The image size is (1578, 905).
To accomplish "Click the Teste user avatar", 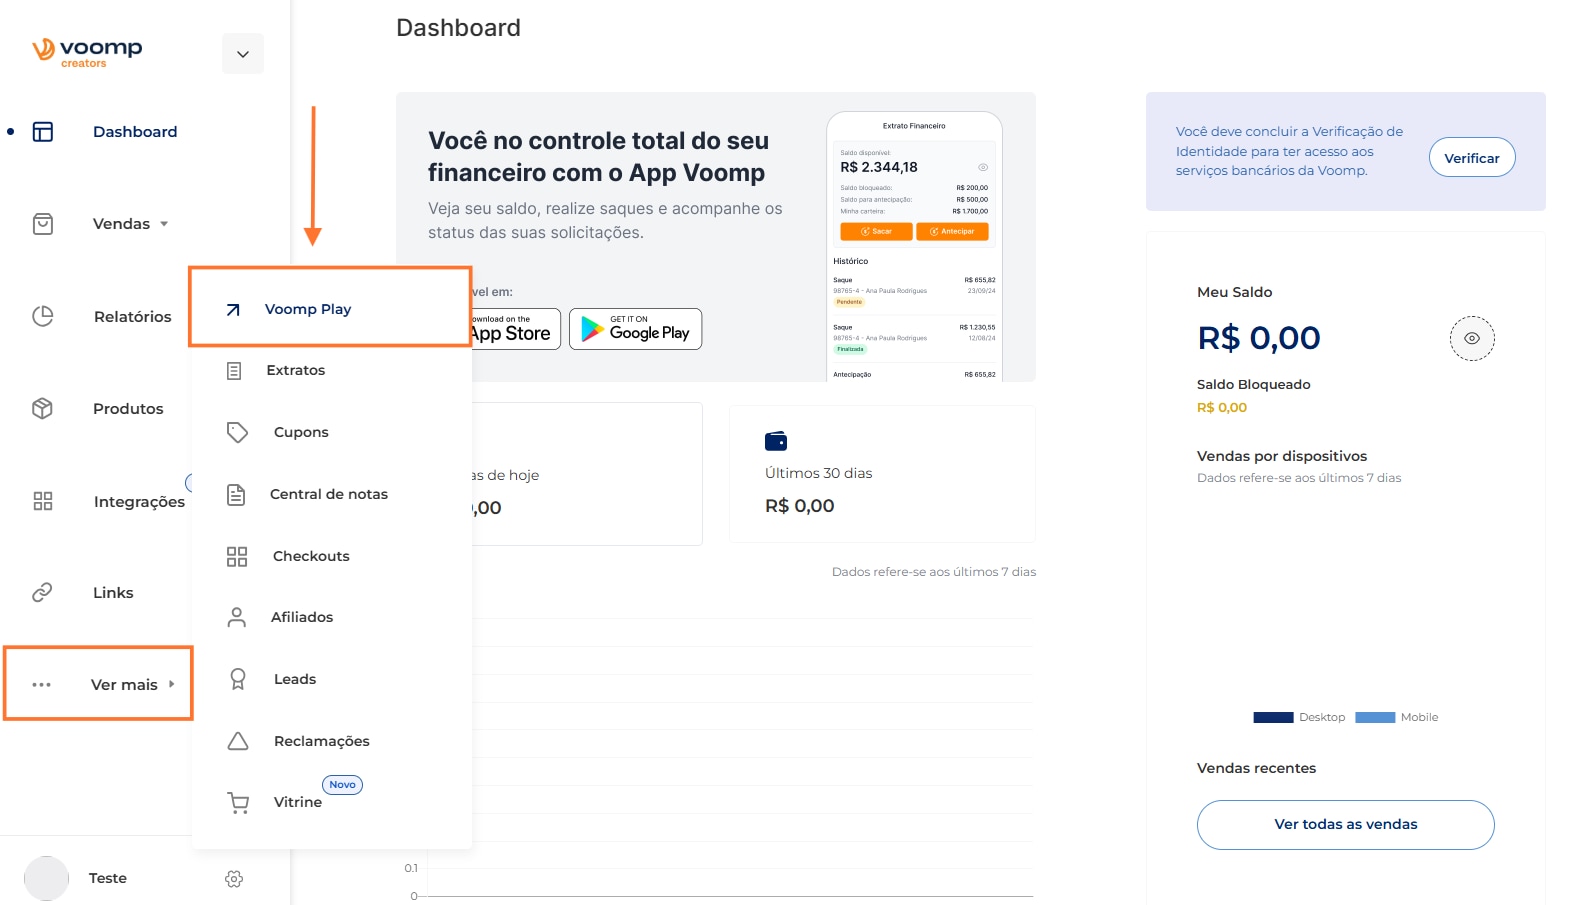I will click(46, 879).
